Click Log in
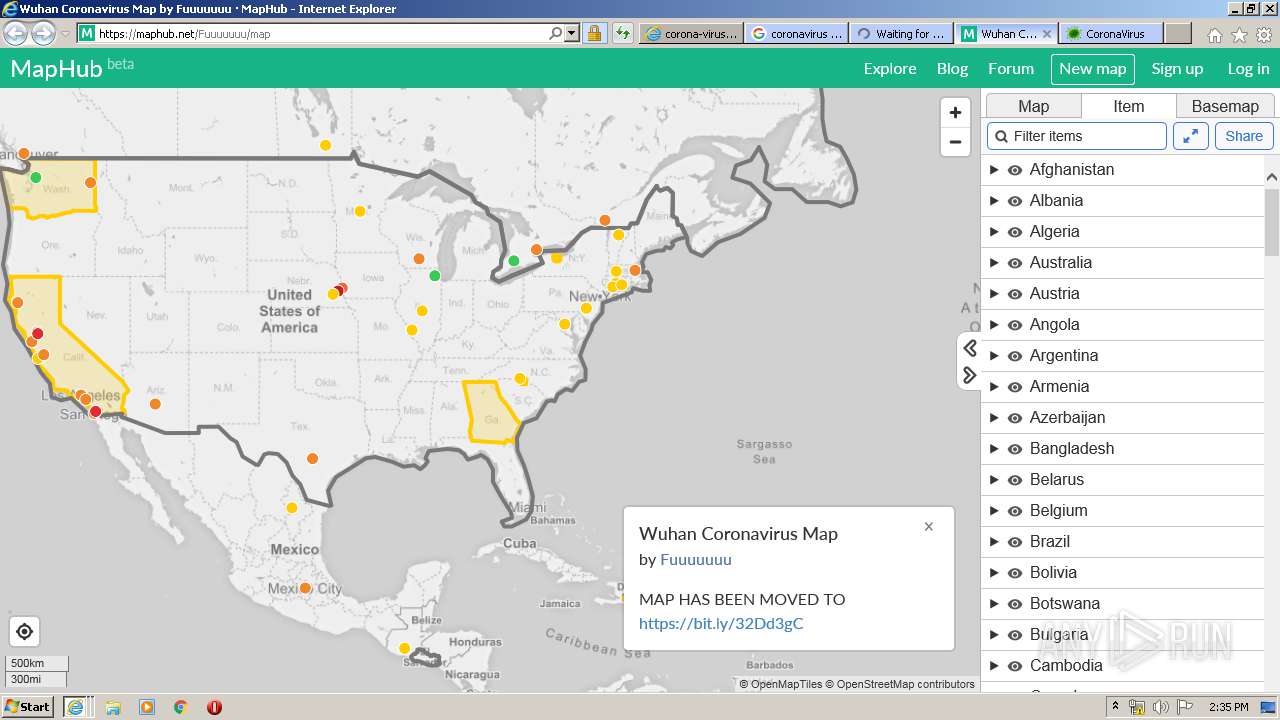The width and height of the screenshot is (1280, 720). [x=1248, y=69]
